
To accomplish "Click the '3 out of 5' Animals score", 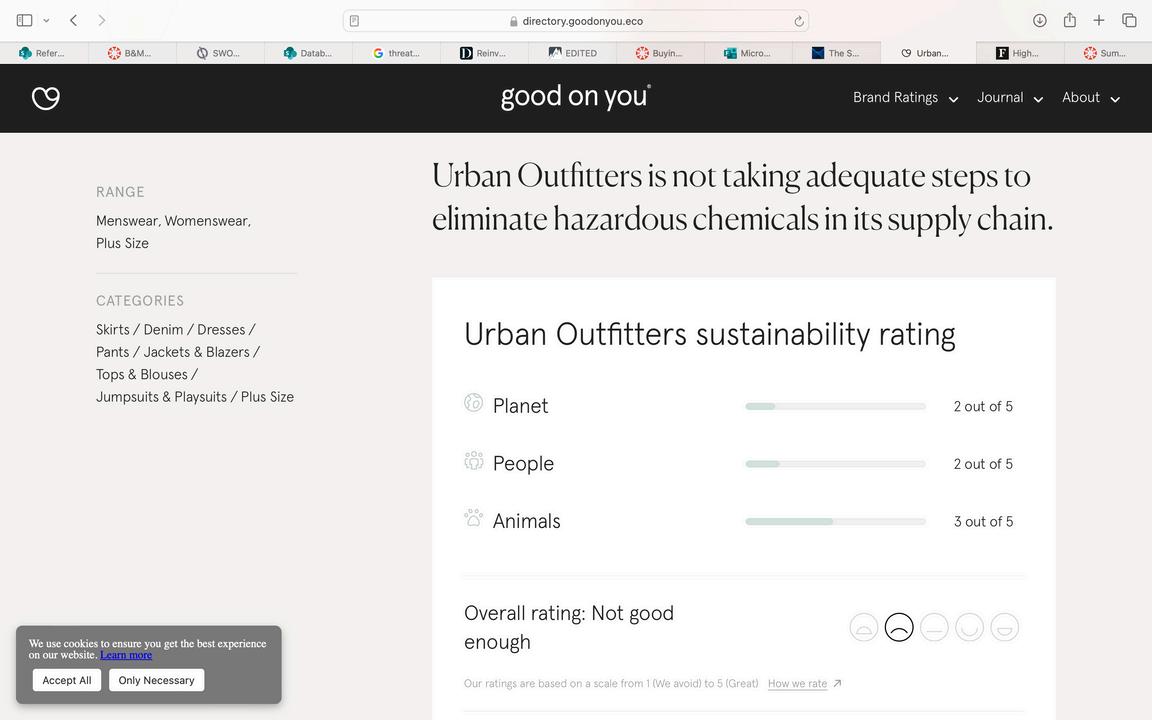I will [x=983, y=522].
